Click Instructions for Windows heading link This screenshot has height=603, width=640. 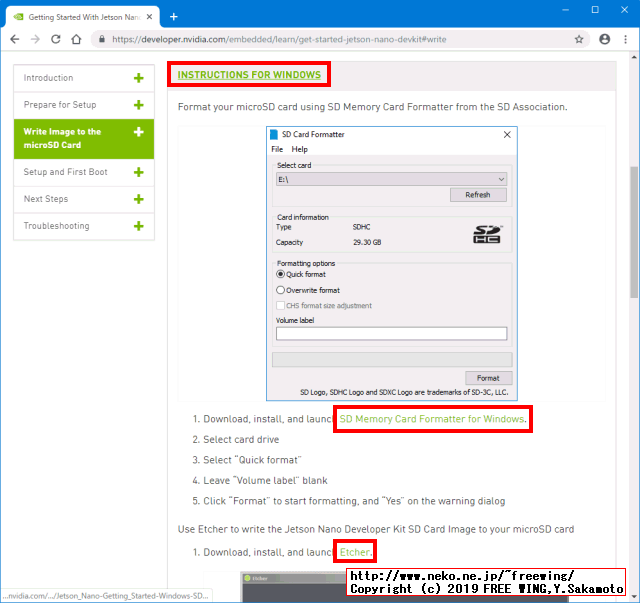[x=249, y=75]
